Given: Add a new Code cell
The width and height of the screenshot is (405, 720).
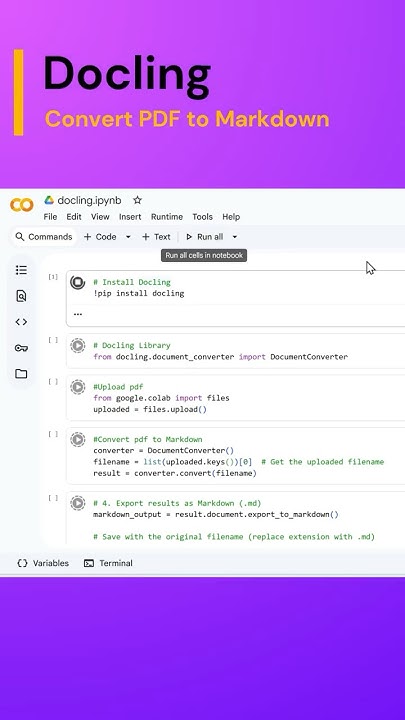Looking at the screenshot, I should (x=100, y=237).
